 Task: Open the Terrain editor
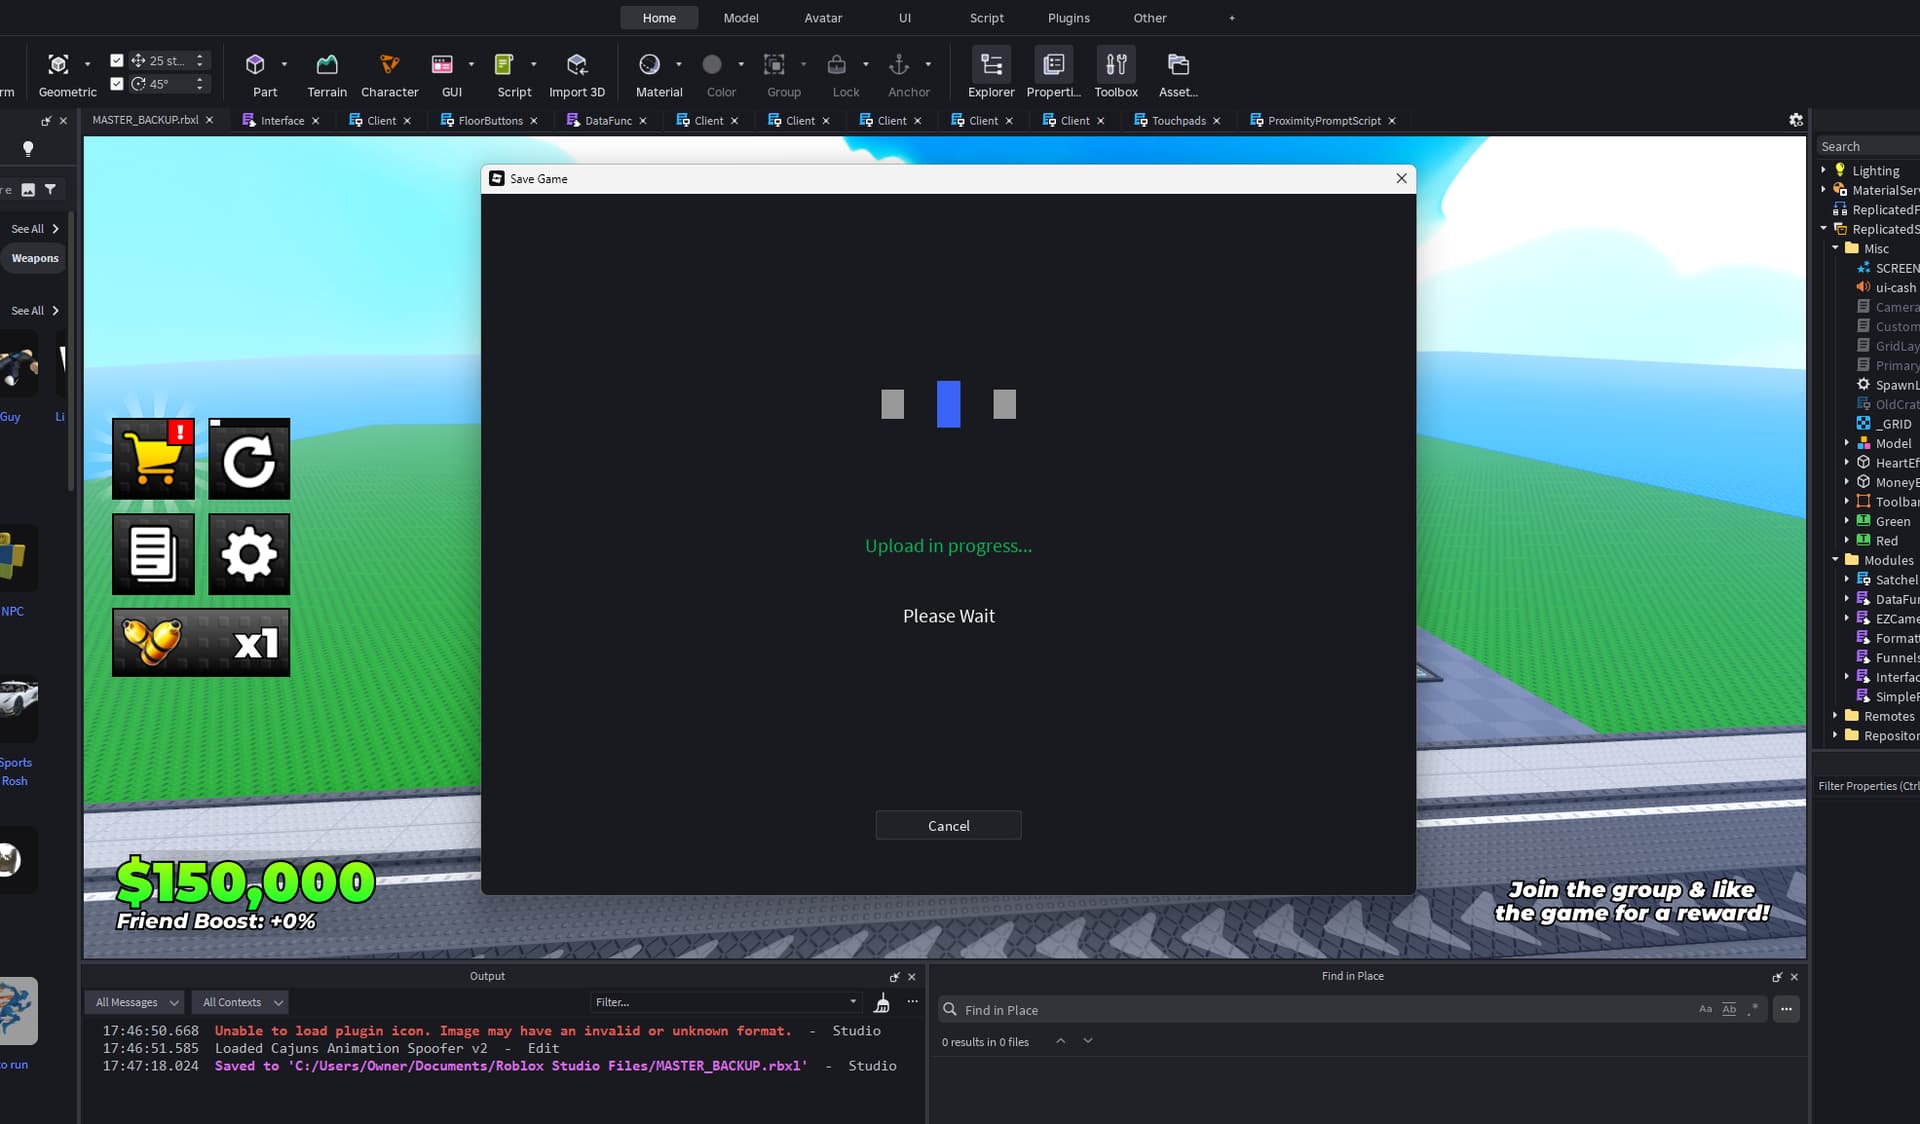(327, 65)
